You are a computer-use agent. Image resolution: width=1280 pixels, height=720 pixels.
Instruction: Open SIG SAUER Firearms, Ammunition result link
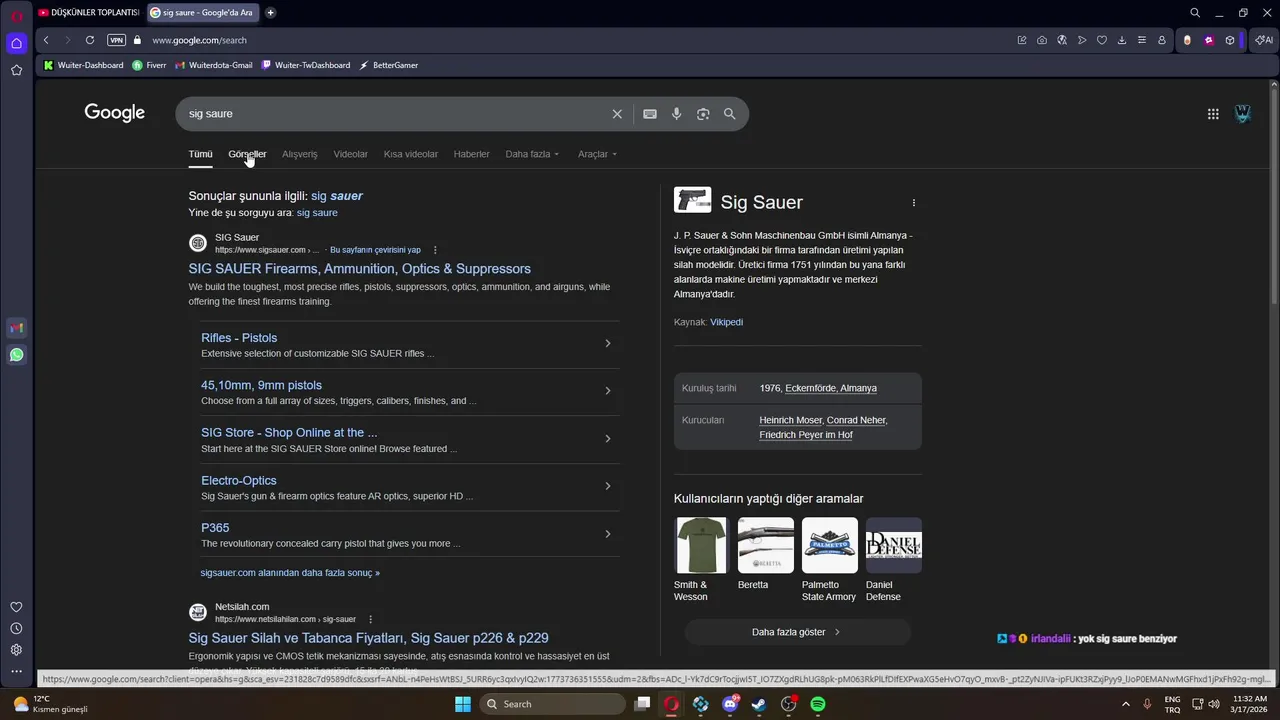pyautogui.click(x=359, y=269)
